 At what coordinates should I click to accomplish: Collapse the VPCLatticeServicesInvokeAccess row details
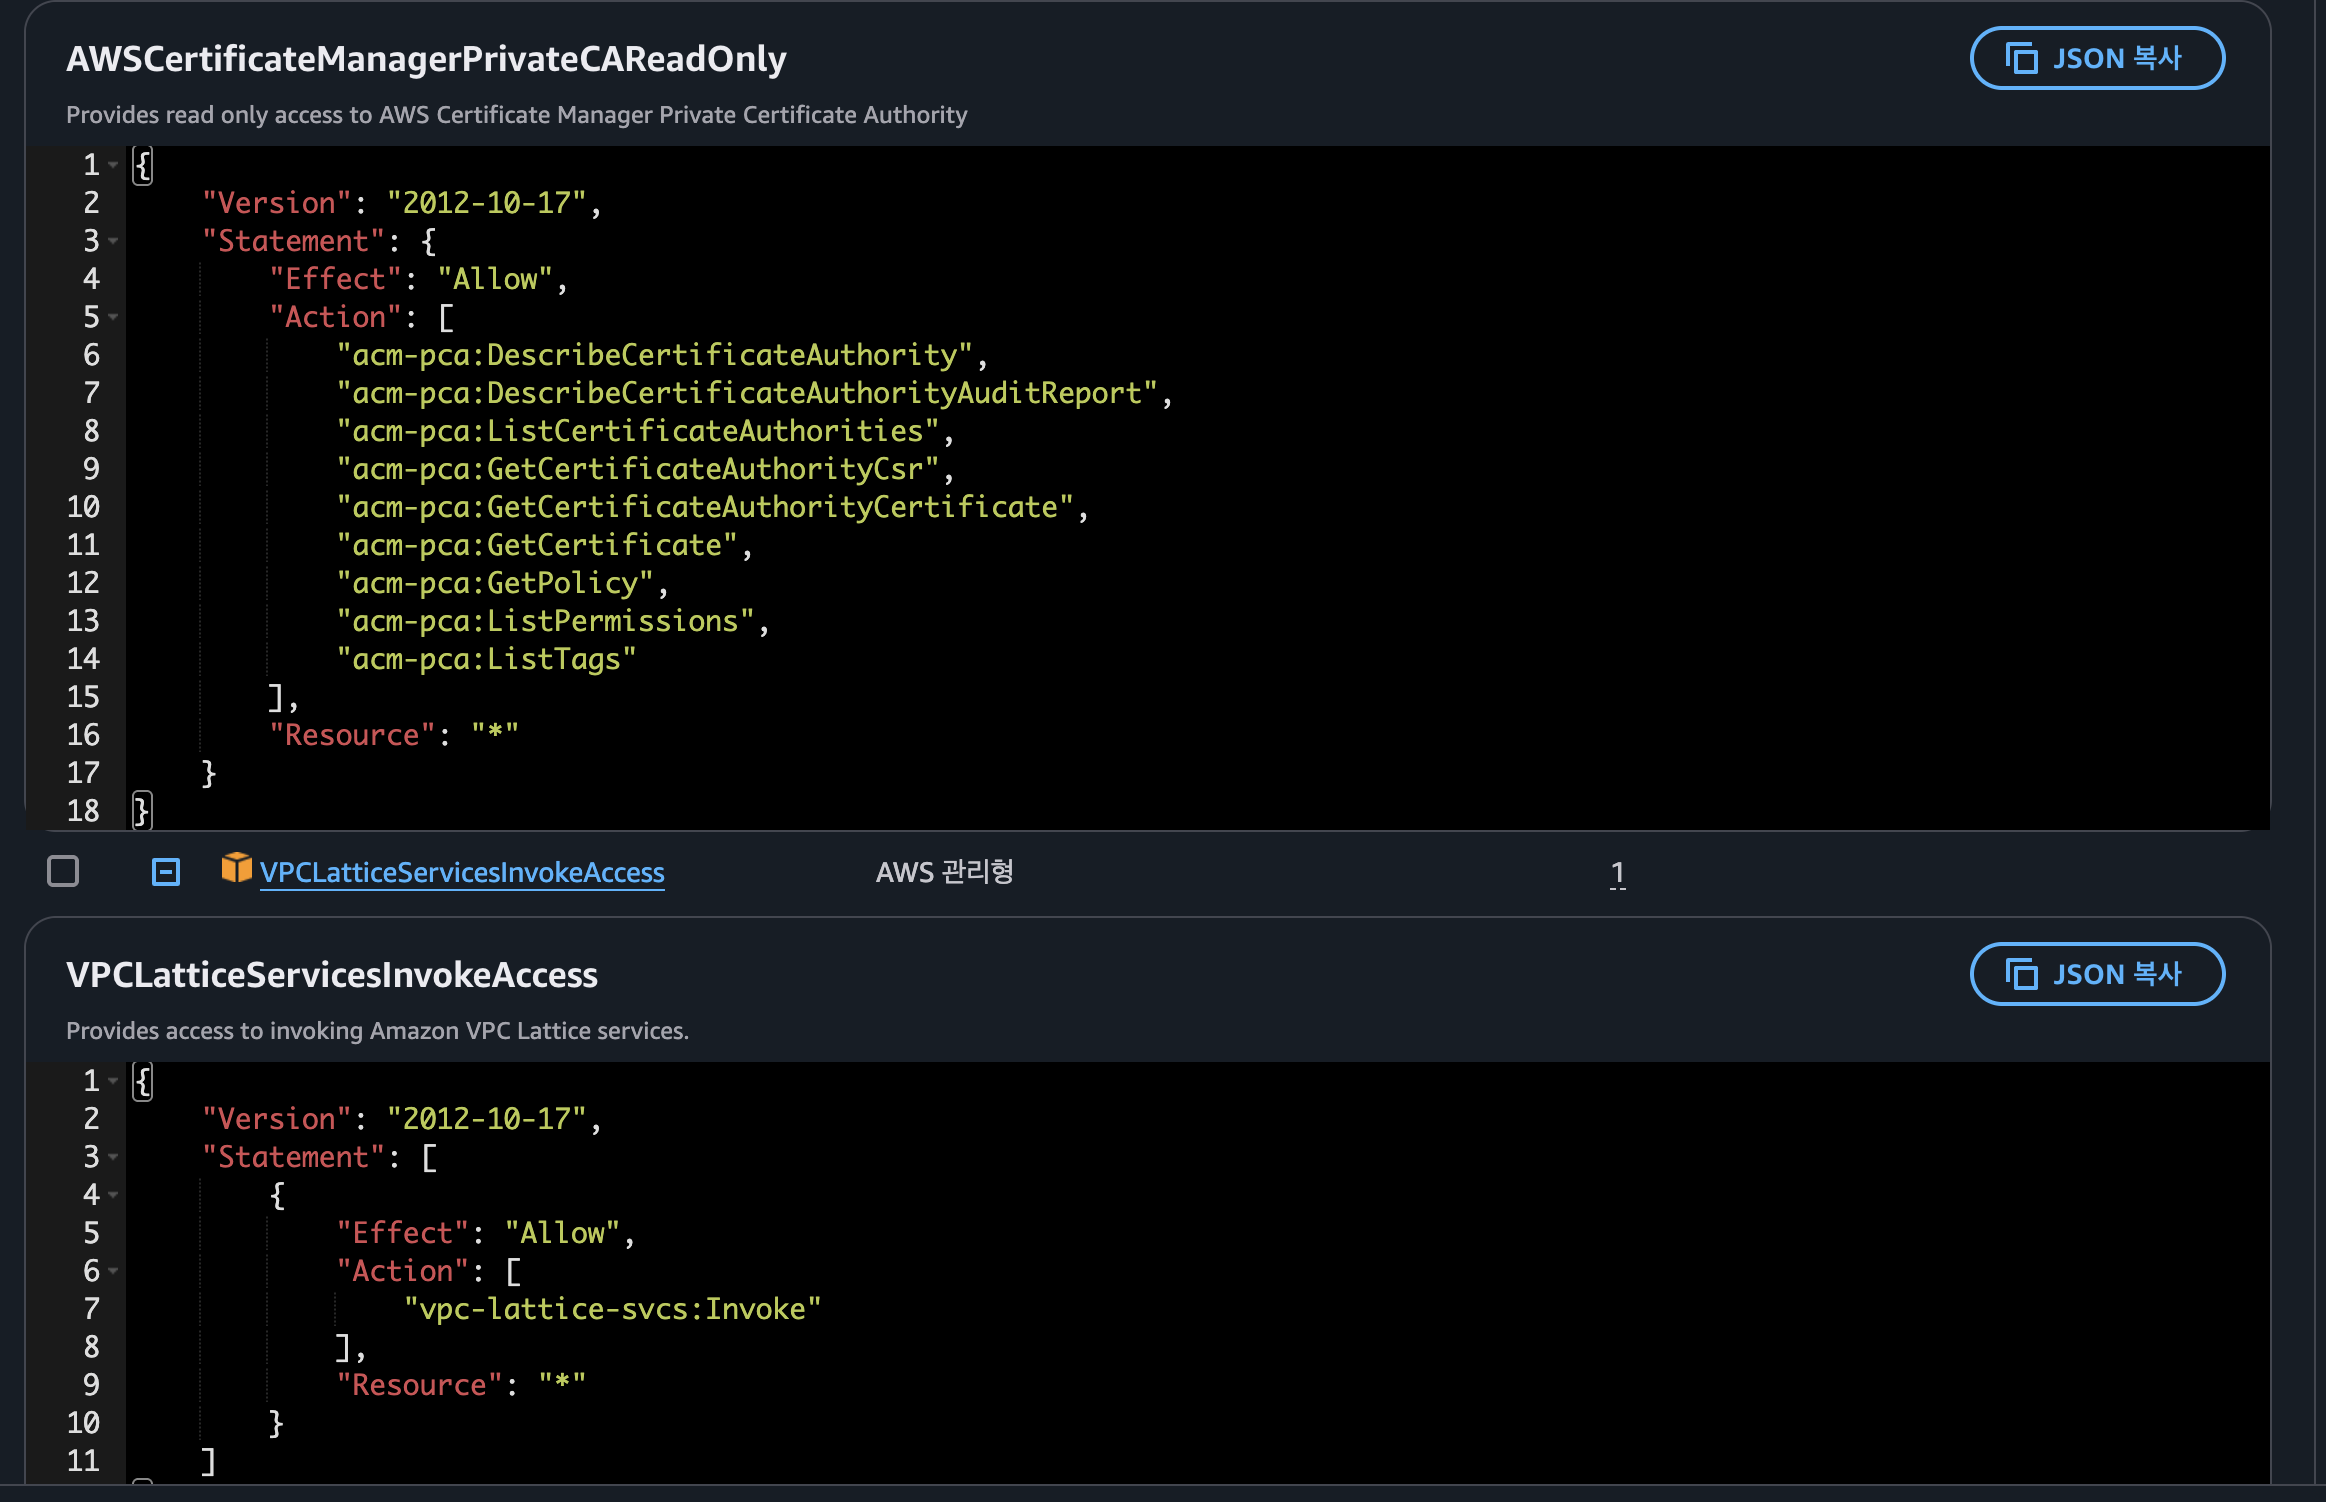(x=166, y=872)
